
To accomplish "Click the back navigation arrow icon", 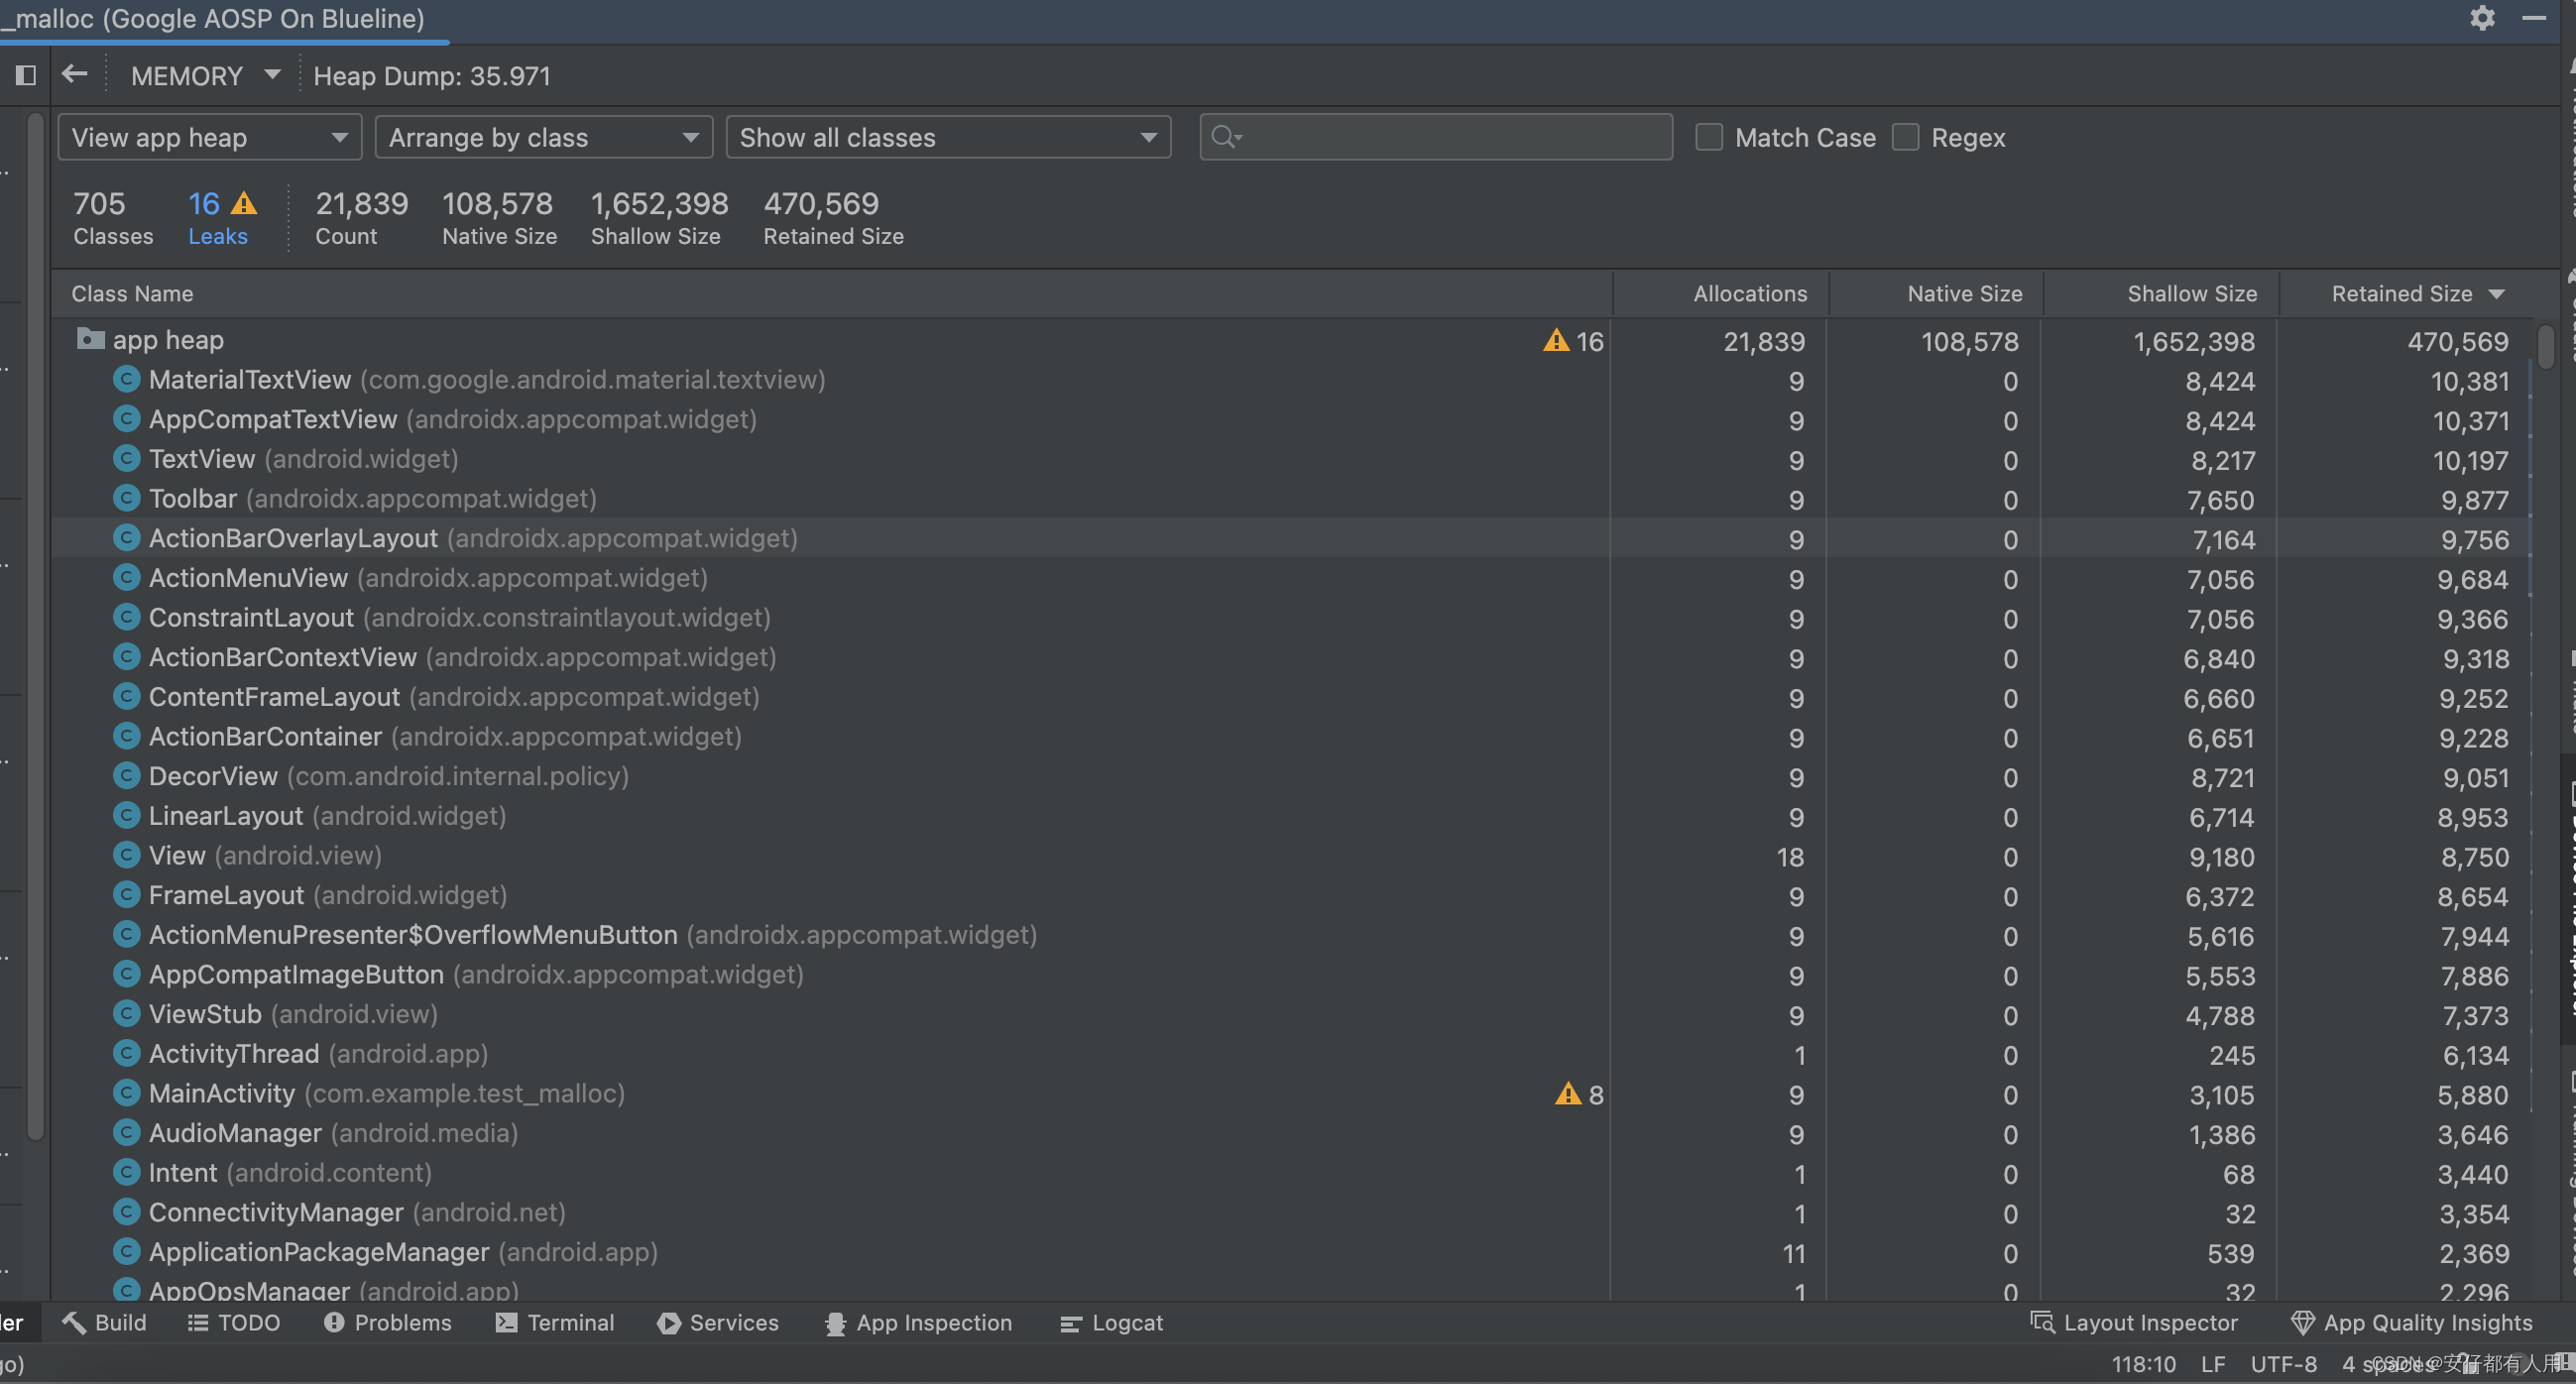I will [73, 75].
